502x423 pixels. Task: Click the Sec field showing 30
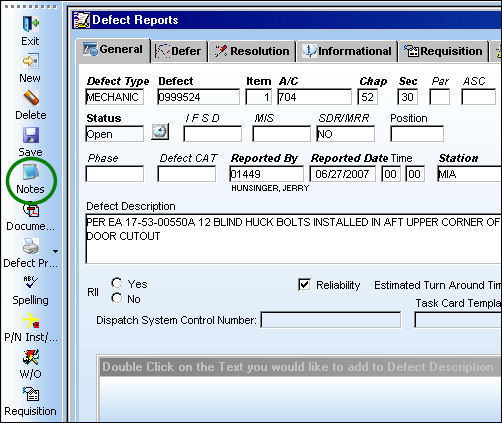pos(407,97)
